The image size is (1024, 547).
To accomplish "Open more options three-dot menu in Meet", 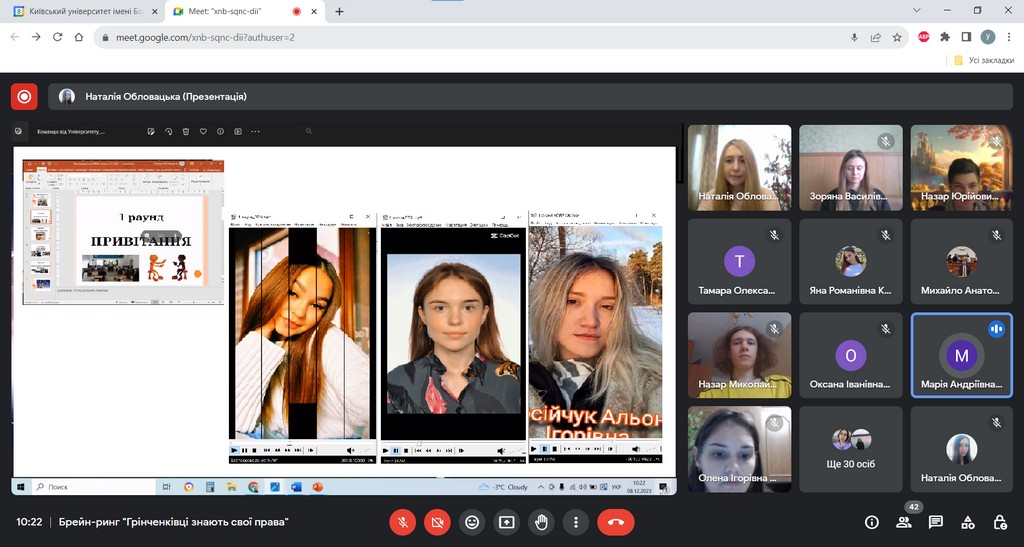I will click(x=575, y=522).
